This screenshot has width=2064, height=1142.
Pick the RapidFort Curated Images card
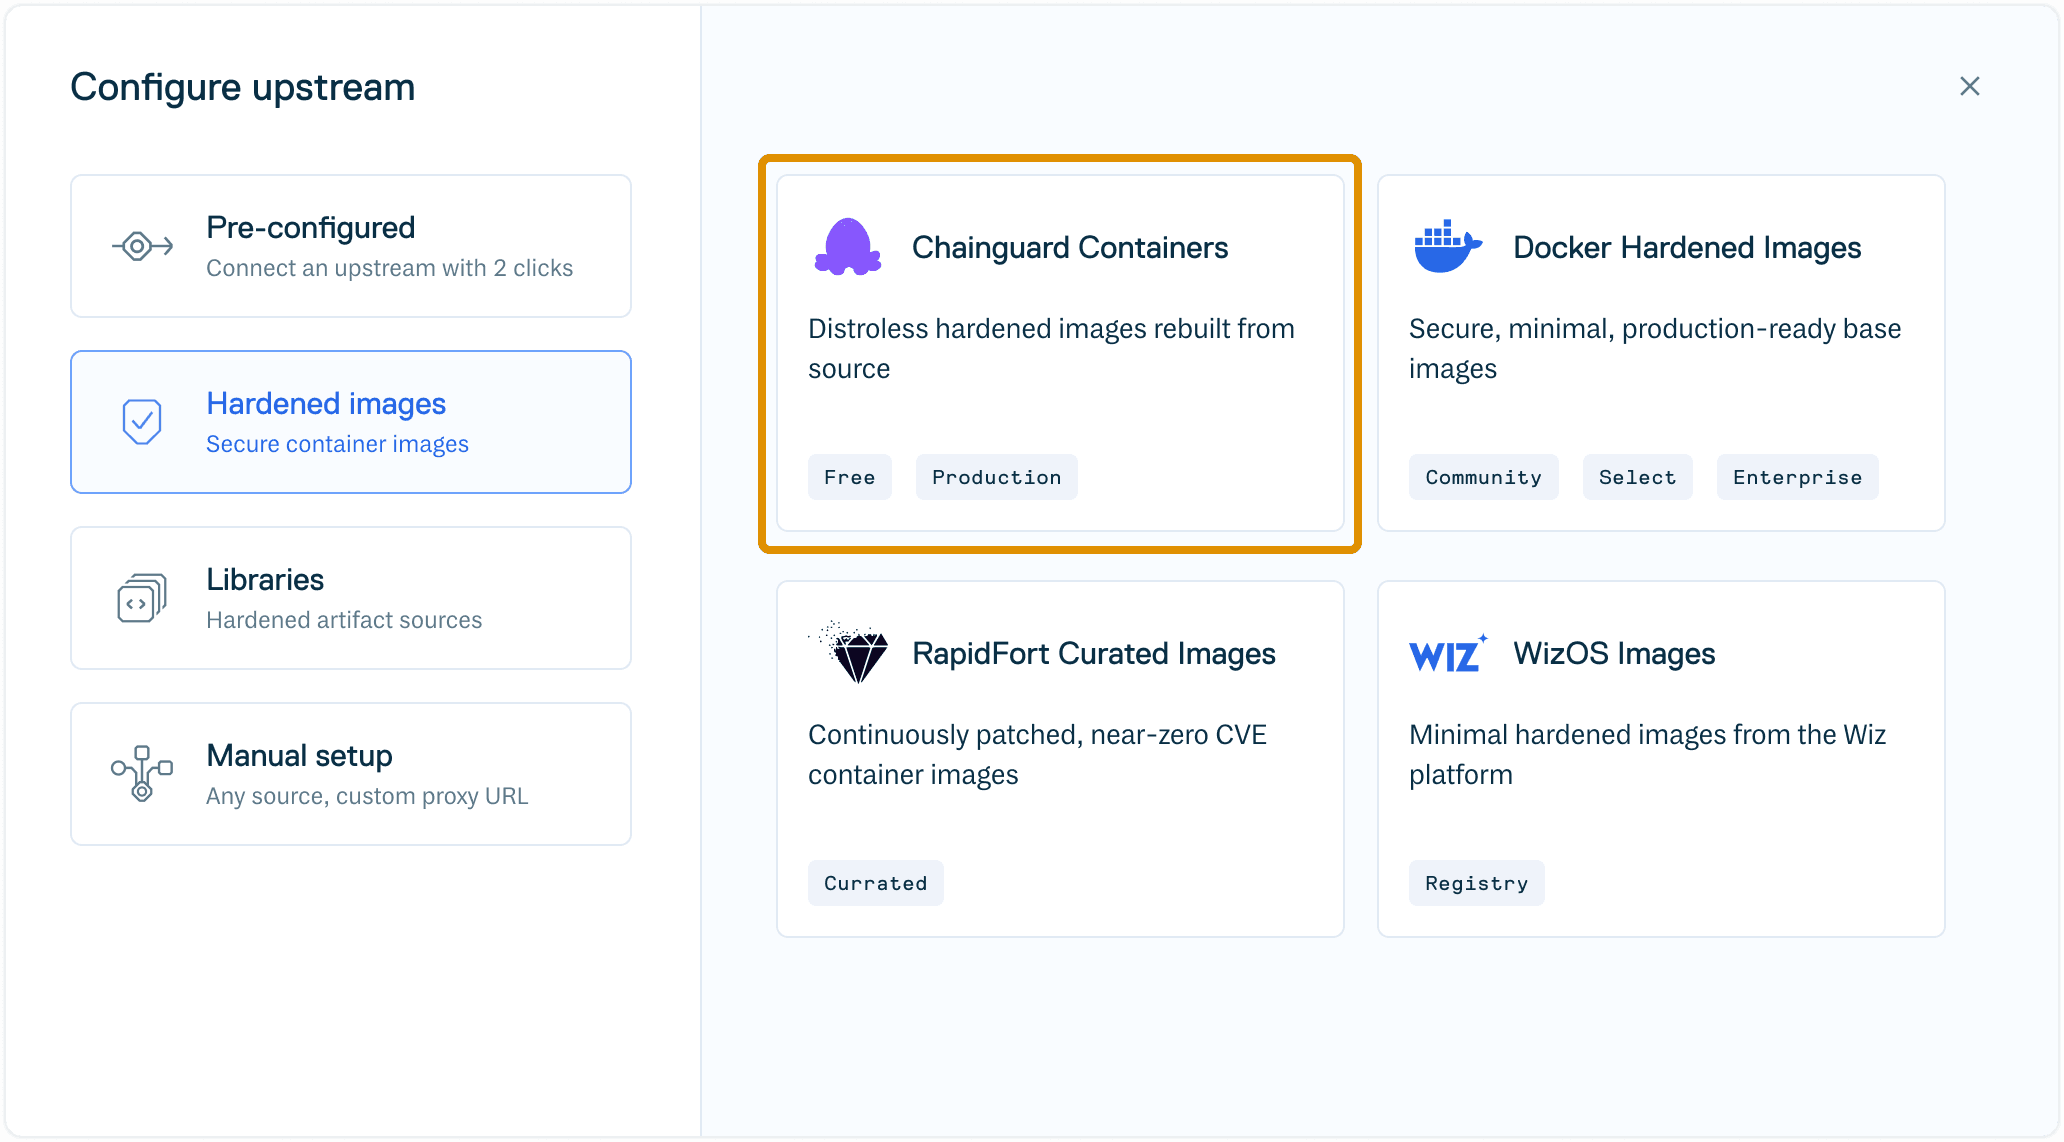click(1060, 759)
